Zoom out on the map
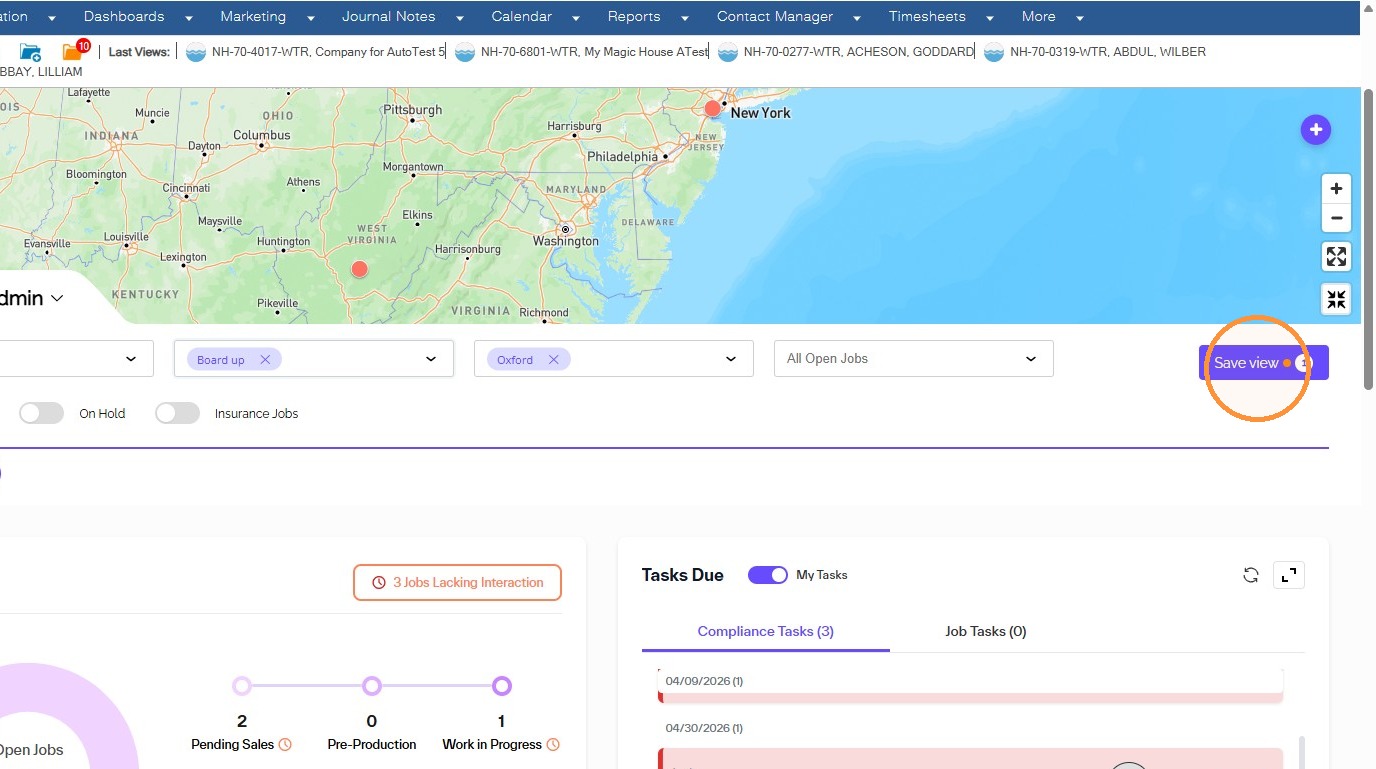The image size is (1376, 769). 1336,218
